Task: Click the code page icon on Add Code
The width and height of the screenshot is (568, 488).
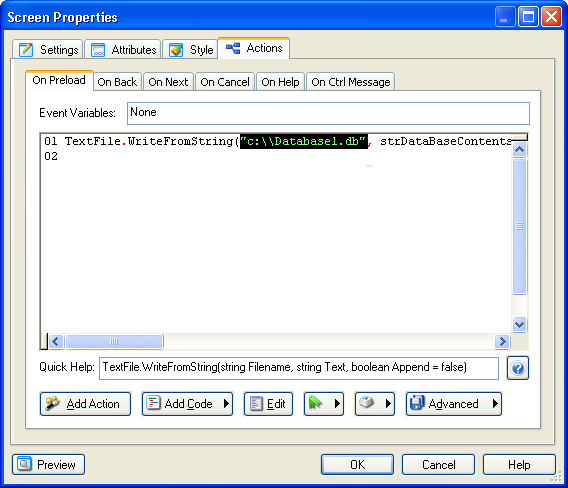Action: click(153, 403)
